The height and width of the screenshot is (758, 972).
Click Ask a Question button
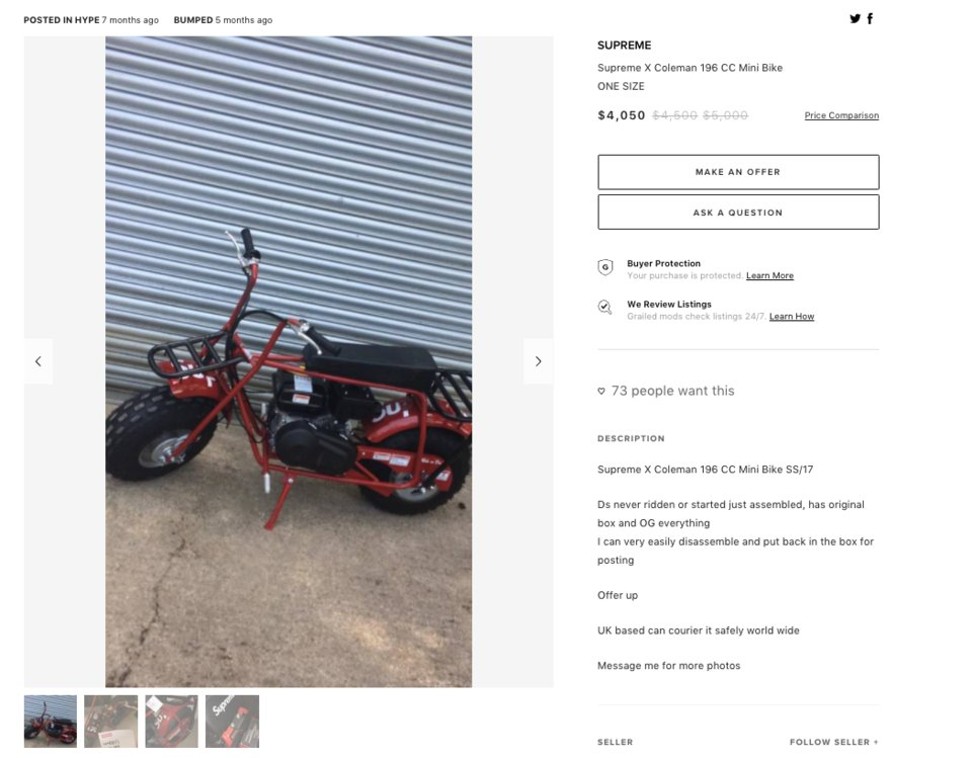click(x=738, y=213)
